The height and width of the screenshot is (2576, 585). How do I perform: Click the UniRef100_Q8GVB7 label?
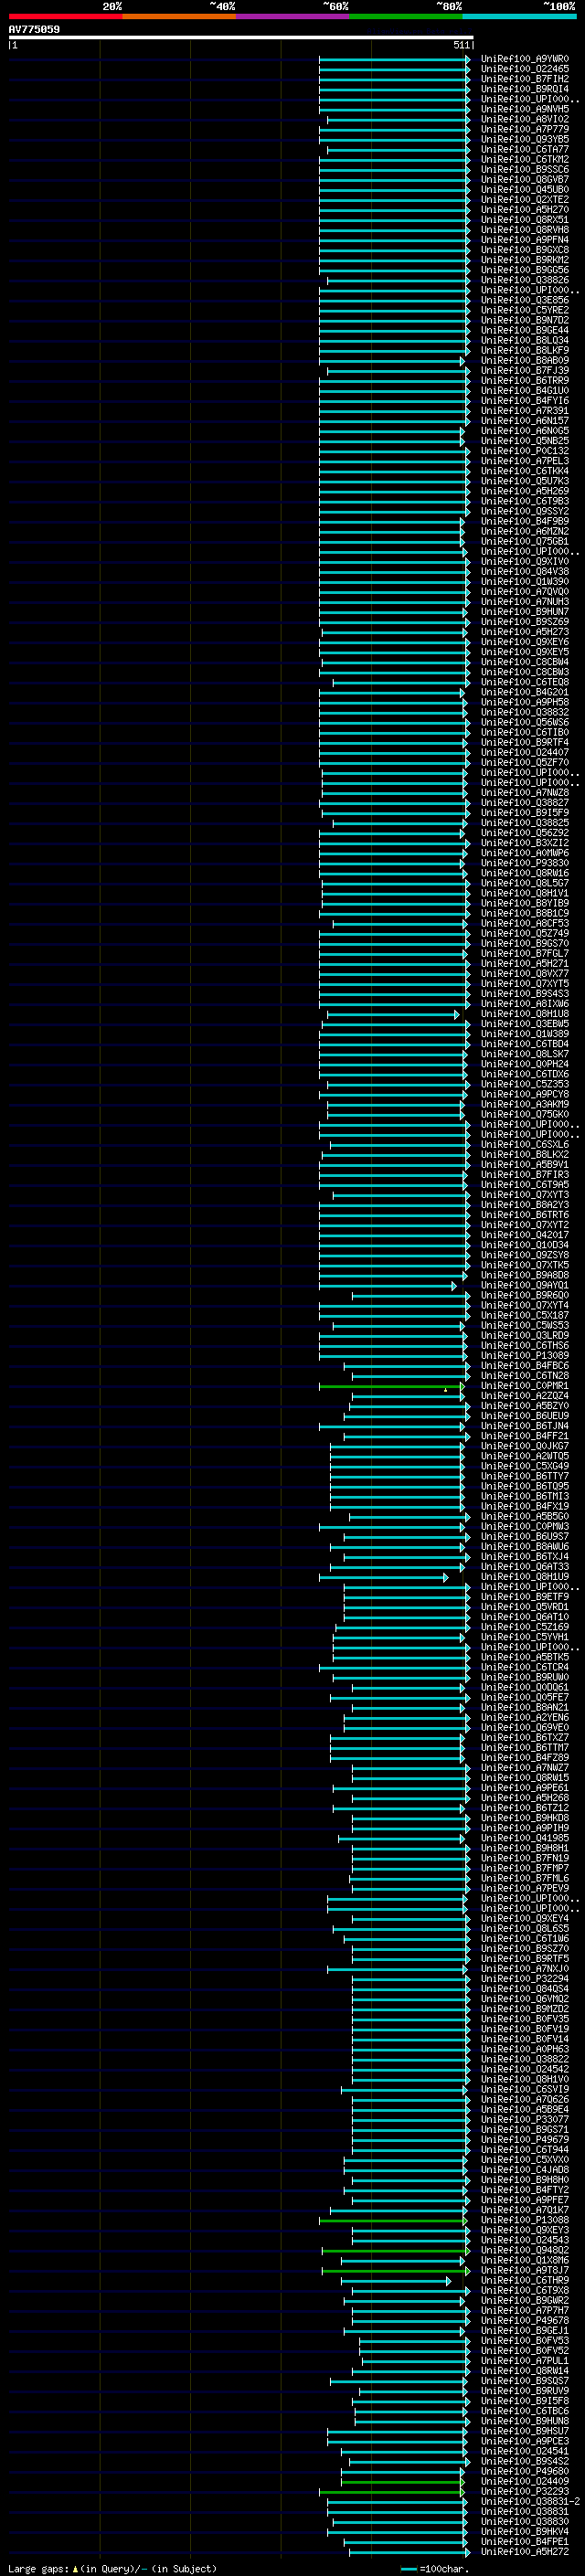click(524, 179)
